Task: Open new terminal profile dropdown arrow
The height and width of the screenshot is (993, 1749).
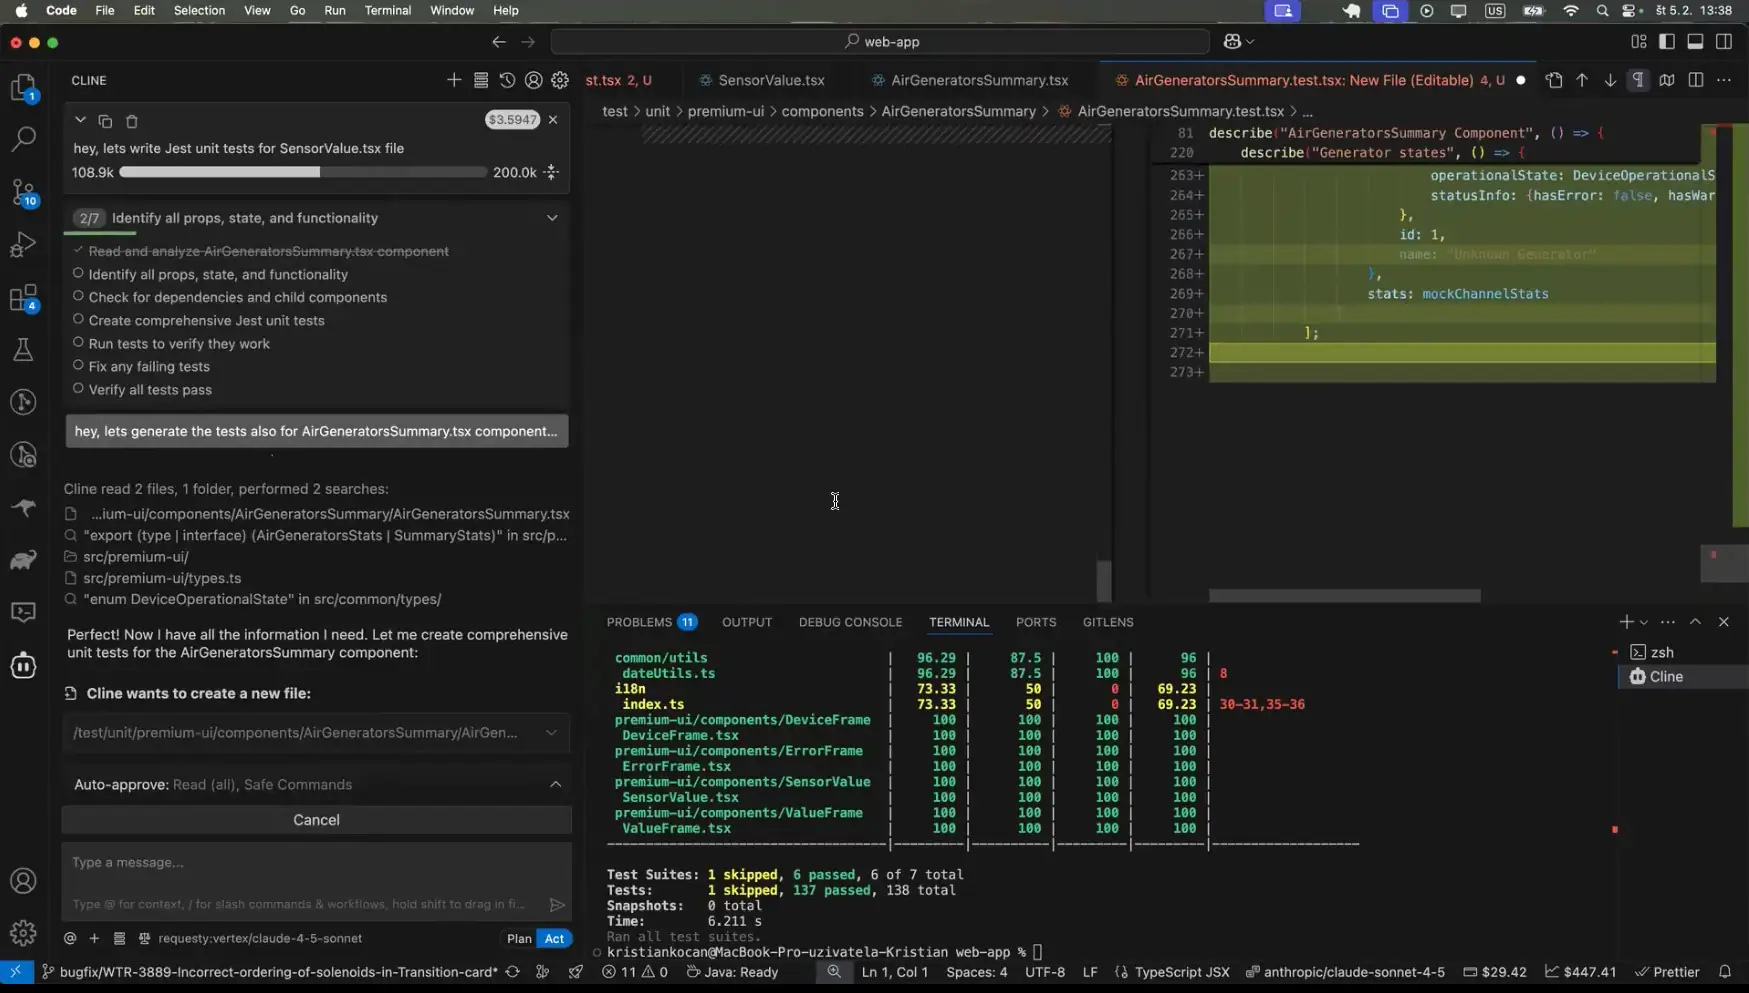Action: click(1643, 622)
